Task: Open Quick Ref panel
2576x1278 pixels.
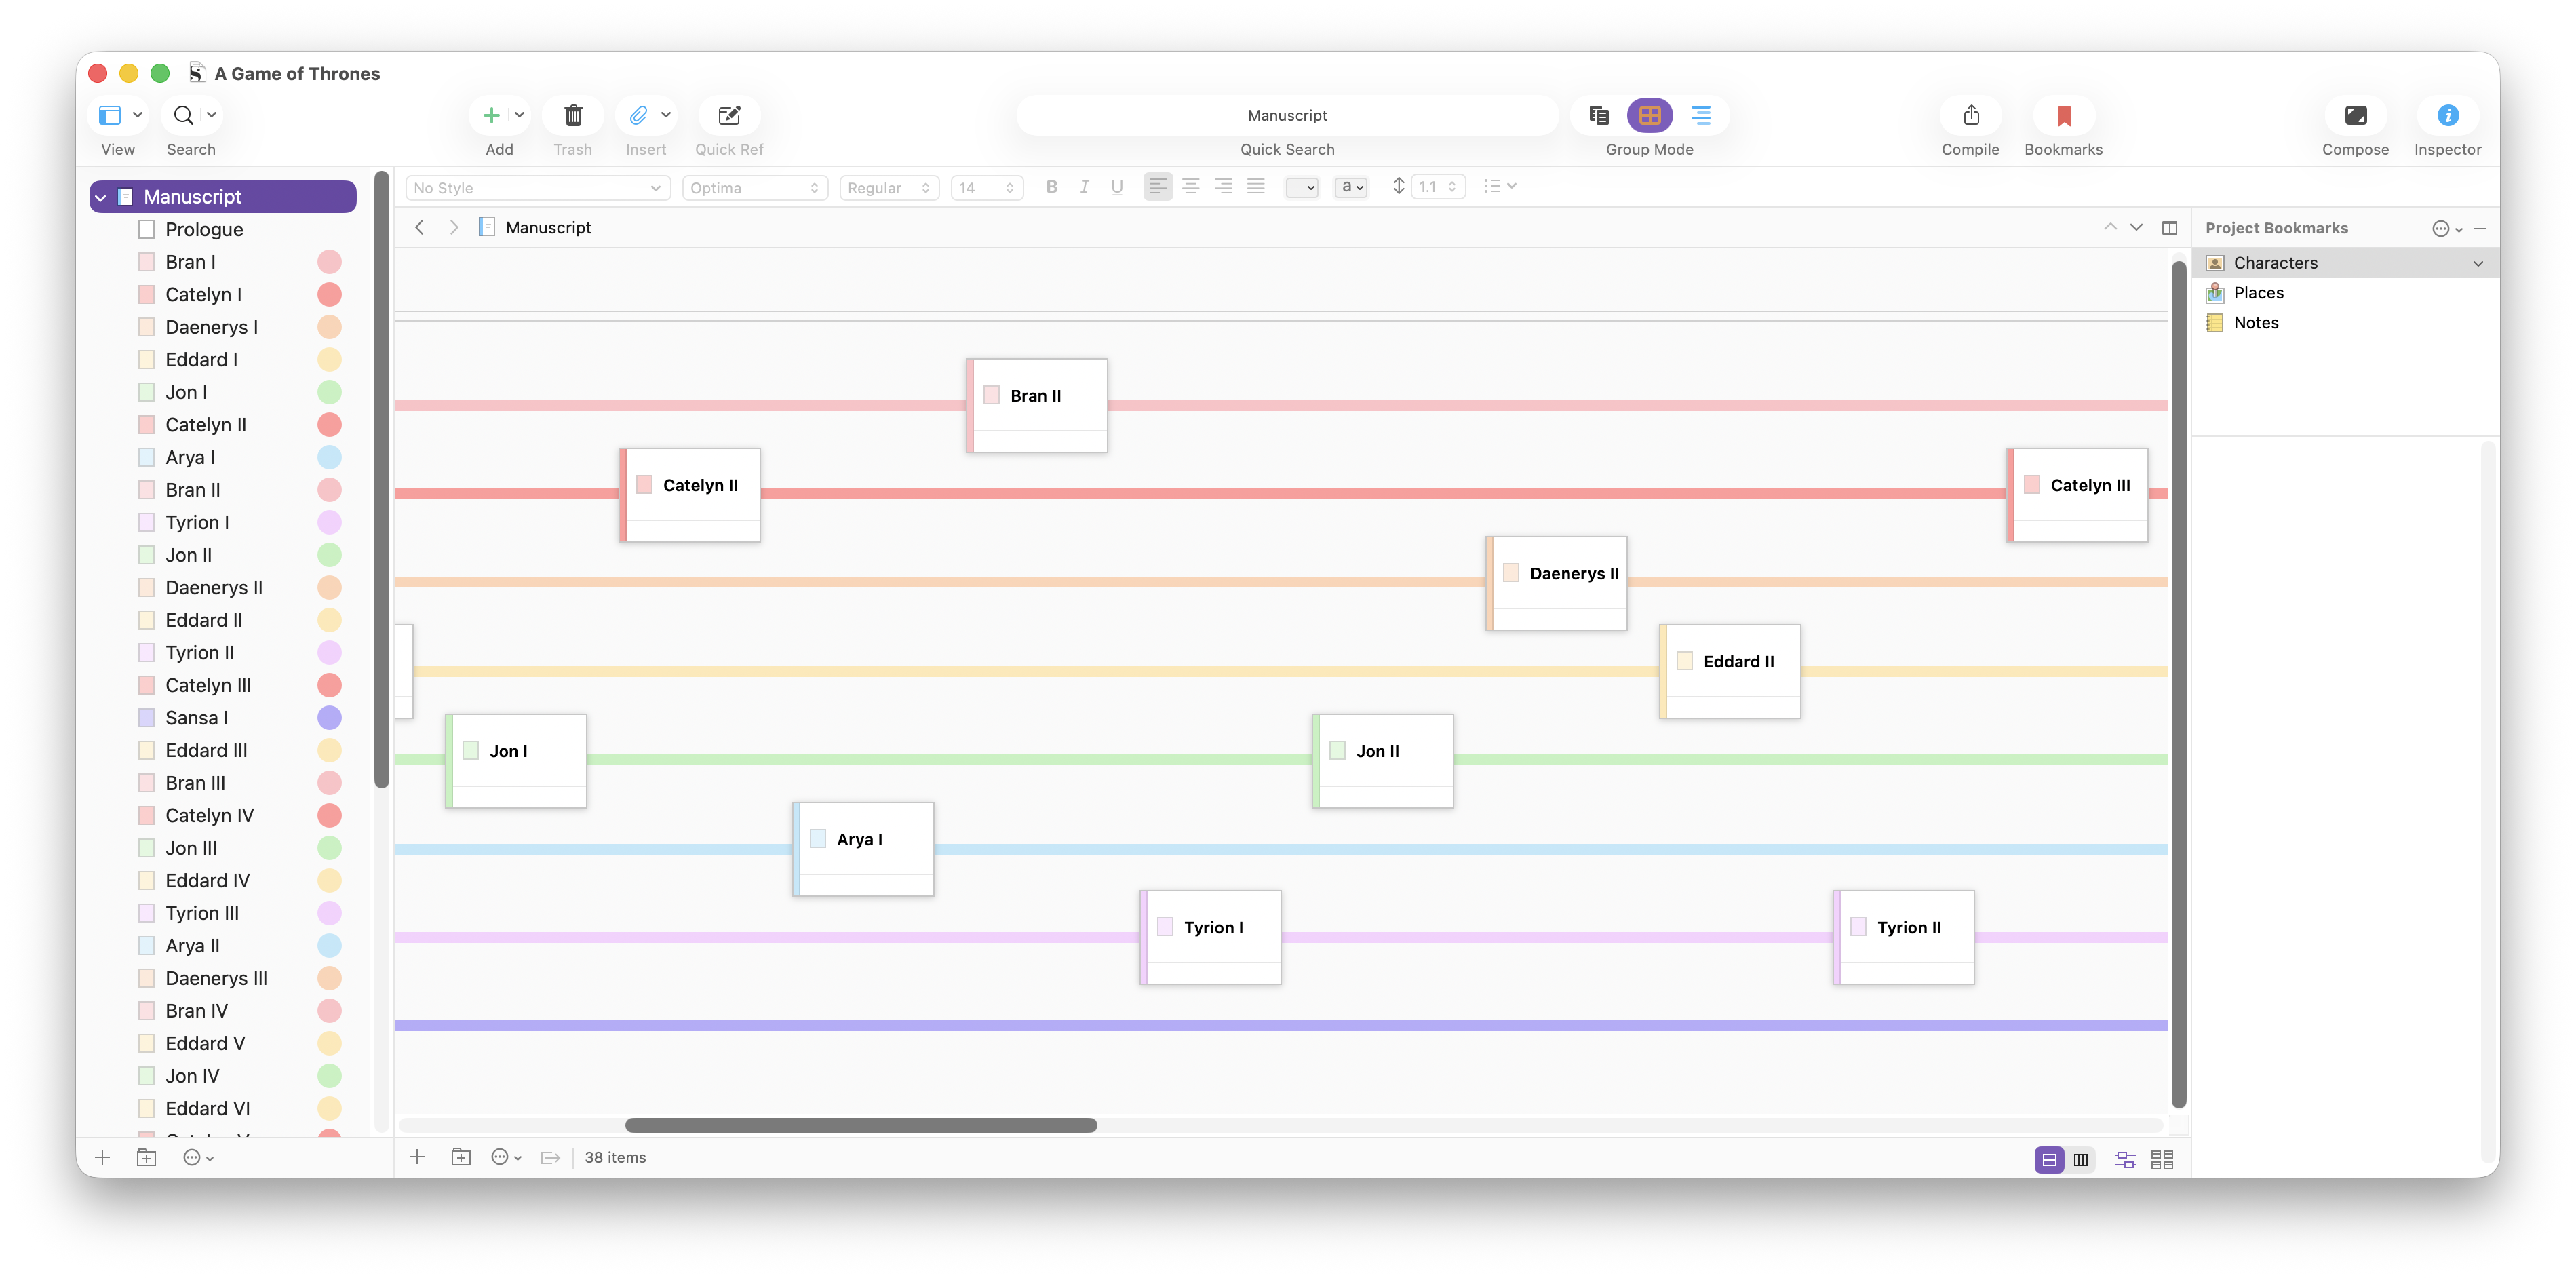Action: [729, 116]
